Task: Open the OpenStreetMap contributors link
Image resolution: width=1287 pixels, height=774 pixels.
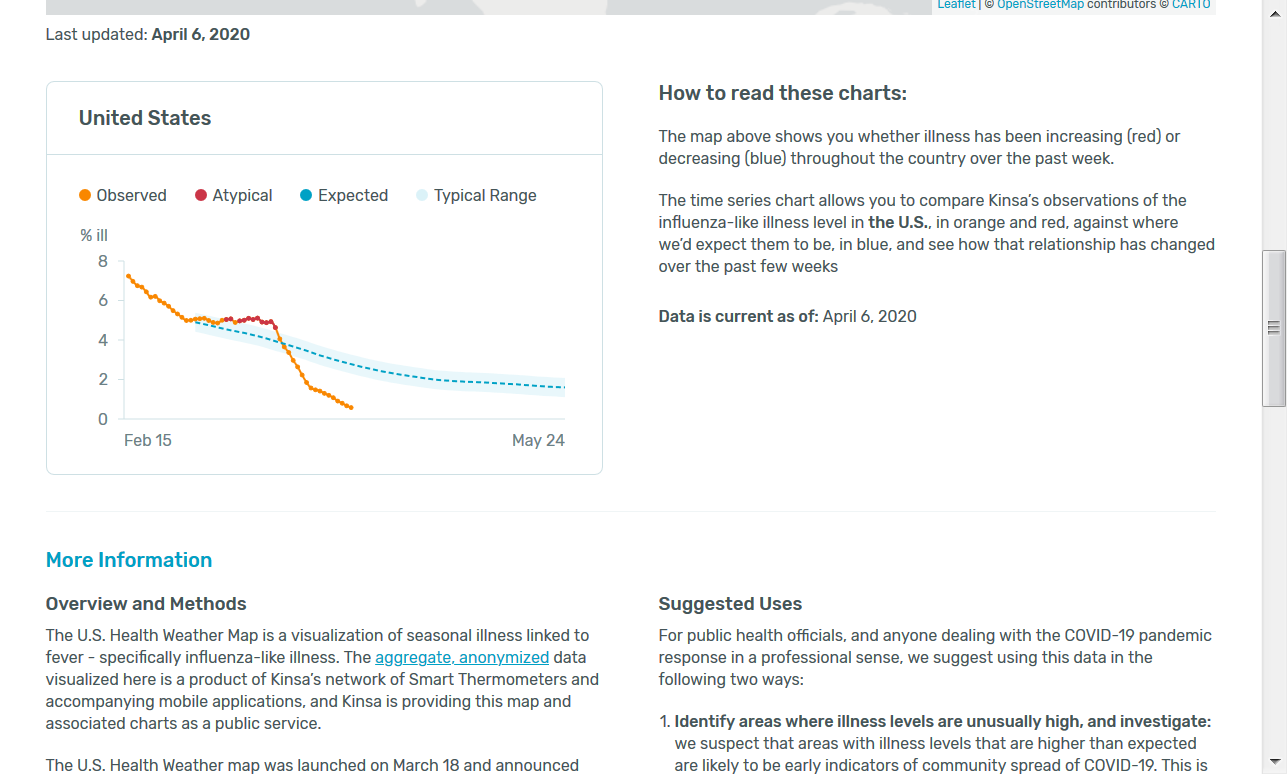Action: coord(1040,5)
